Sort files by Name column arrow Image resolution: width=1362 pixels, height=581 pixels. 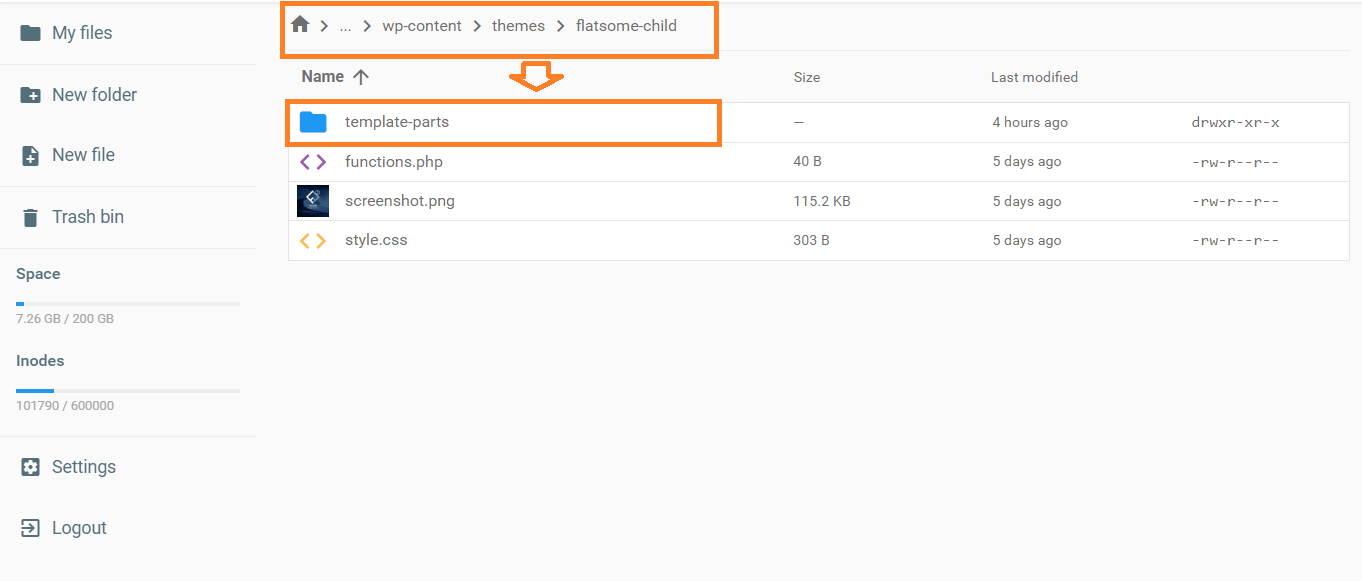[361, 77]
